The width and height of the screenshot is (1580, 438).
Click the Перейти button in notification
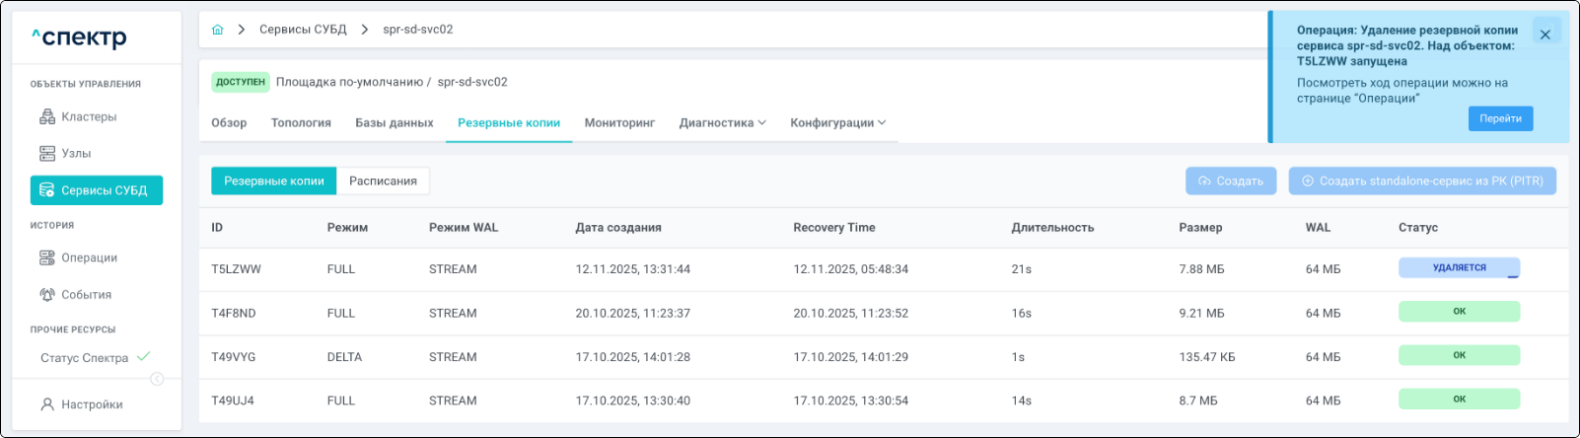[x=1500, y=119]
